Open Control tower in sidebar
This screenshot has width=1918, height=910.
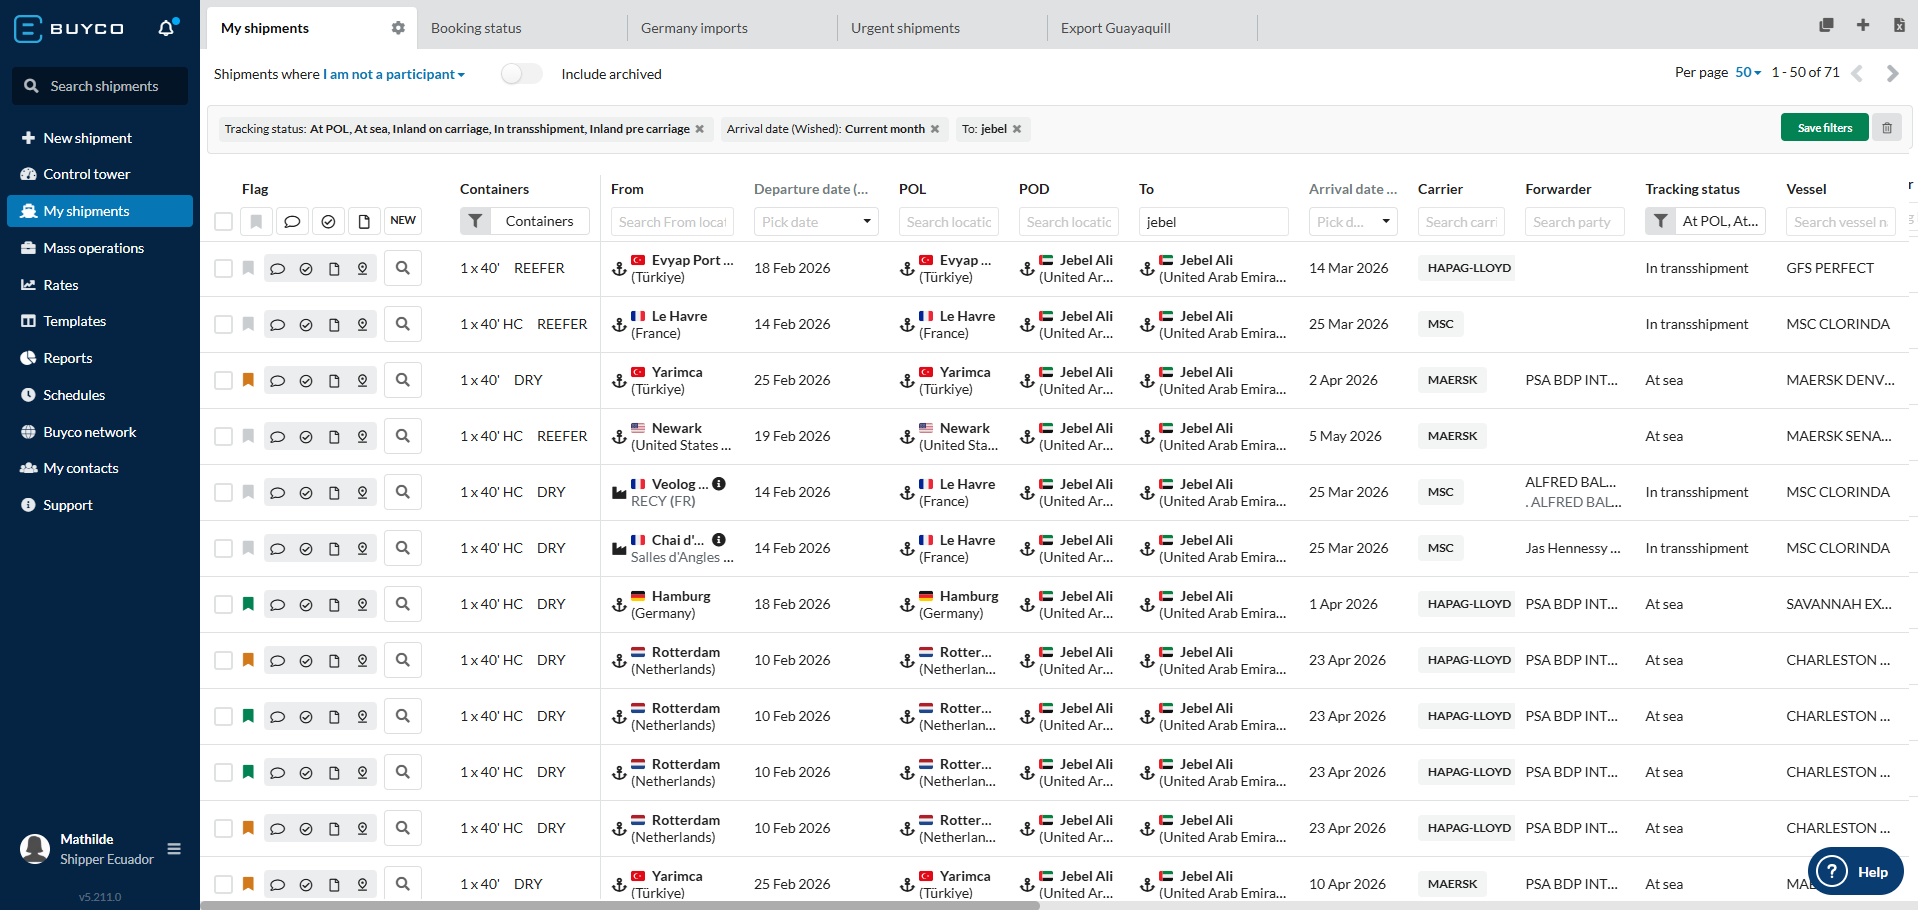click(86, 174)
